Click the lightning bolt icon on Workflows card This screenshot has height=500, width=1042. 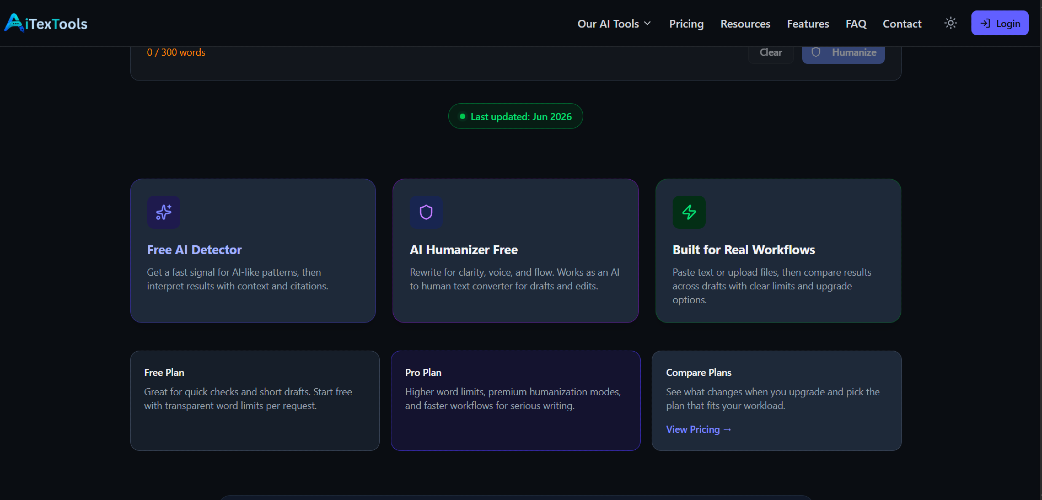(x=689, y=212)
